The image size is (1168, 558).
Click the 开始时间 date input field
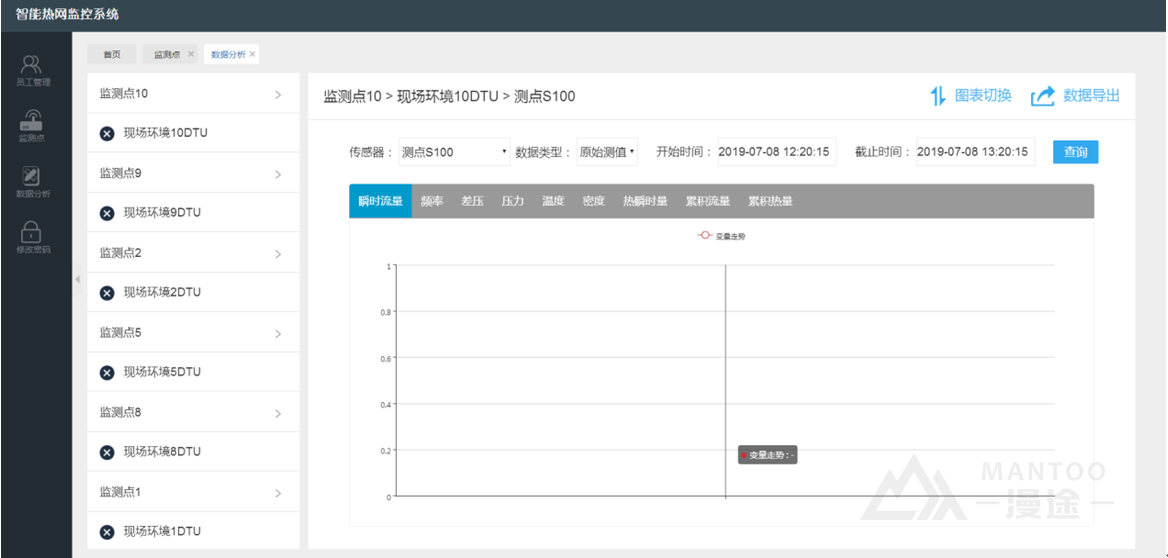click(x=776, y=152)
